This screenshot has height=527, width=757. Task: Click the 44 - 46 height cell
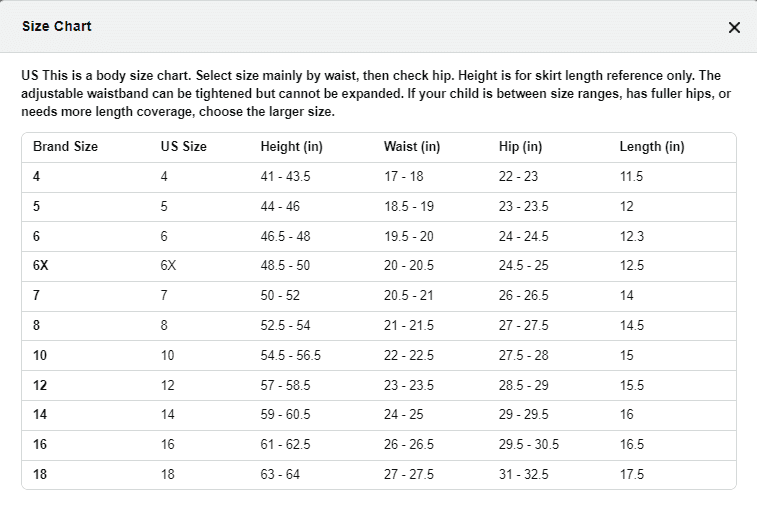click(x=280, y=207)
